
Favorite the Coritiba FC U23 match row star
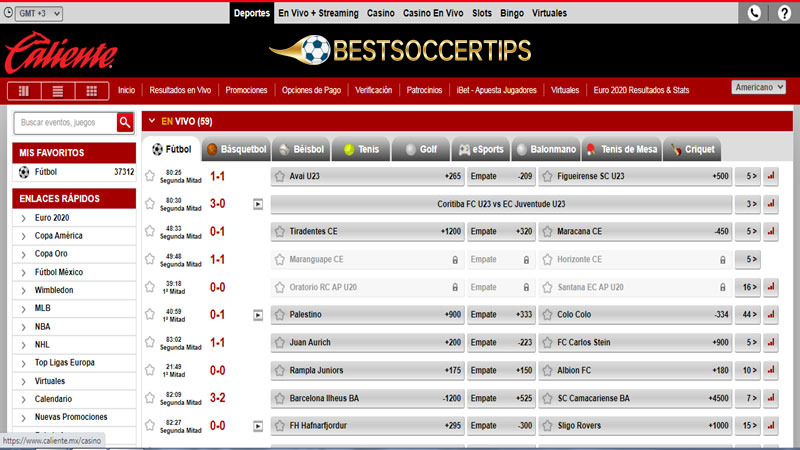(149, 204)
